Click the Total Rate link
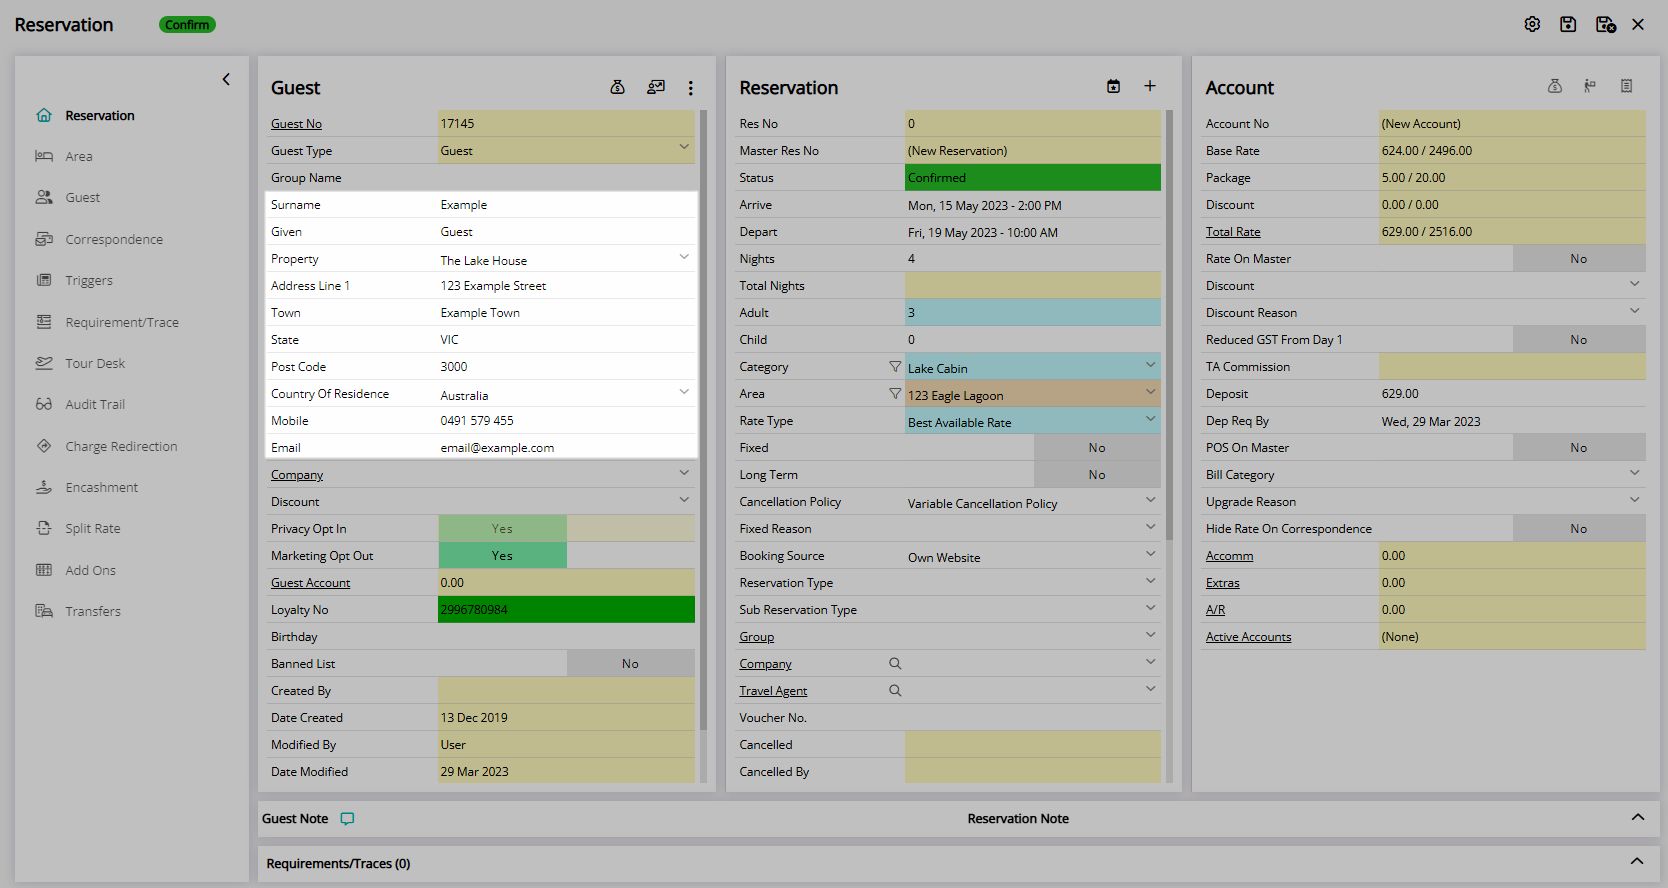Image resolution: width=1668 pixels, height=888 pixels. (1233, 231)
